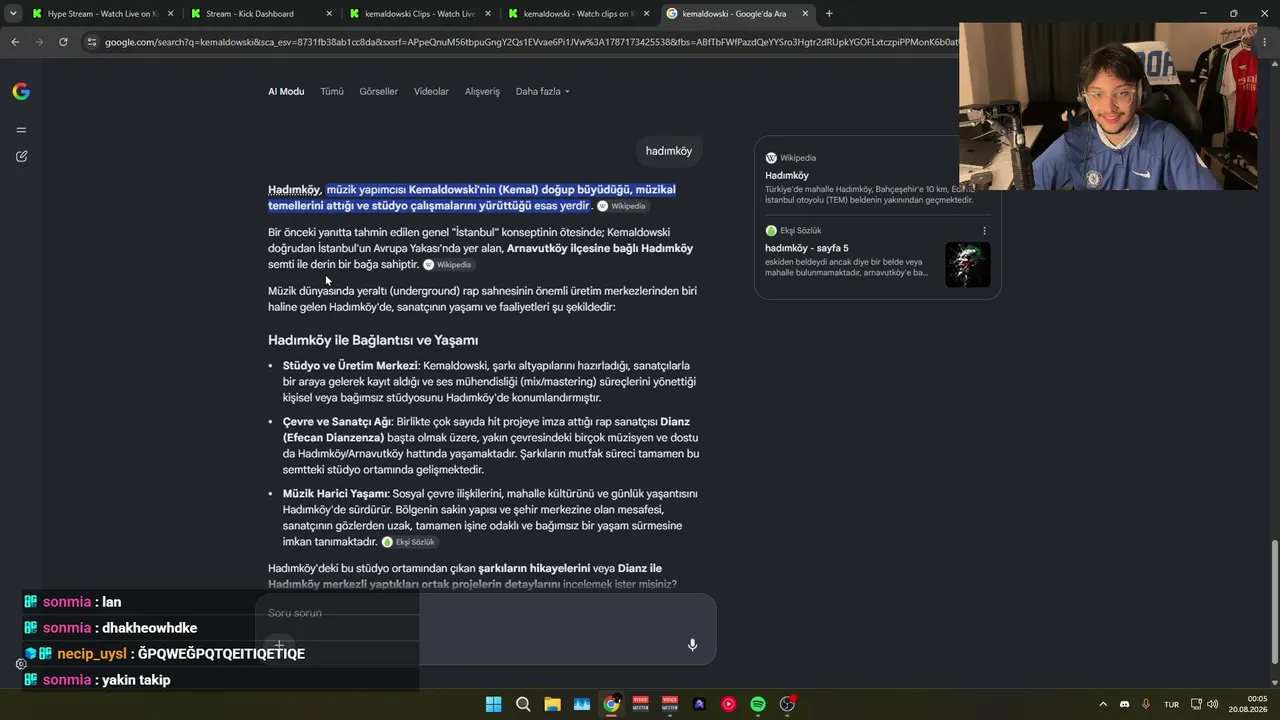Click the microphone in the question box
Viewport: 1280px width, 720px height.
pyautogui.click(x=692, y=645)
